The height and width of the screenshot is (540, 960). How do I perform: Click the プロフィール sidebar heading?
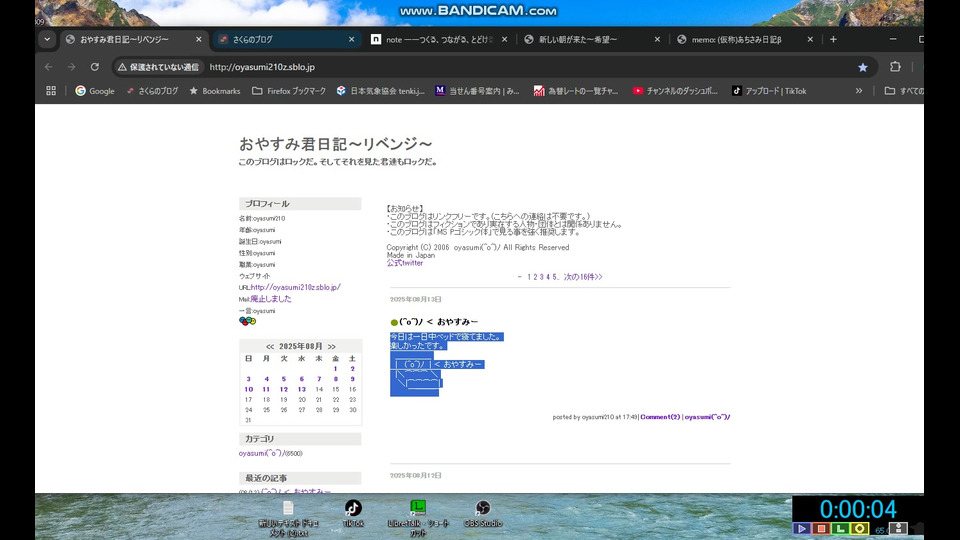pyautogui.click(x=300, y=203)
